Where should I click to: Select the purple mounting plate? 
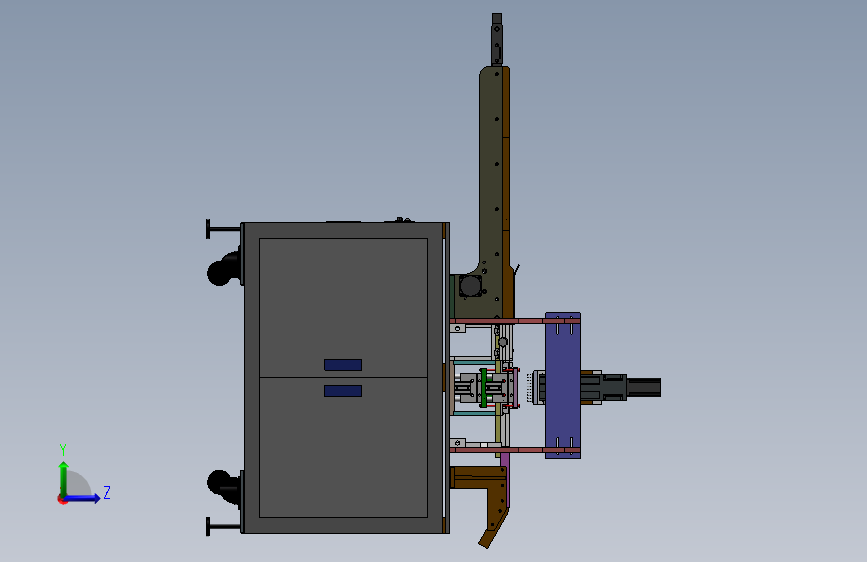[563, 386]
